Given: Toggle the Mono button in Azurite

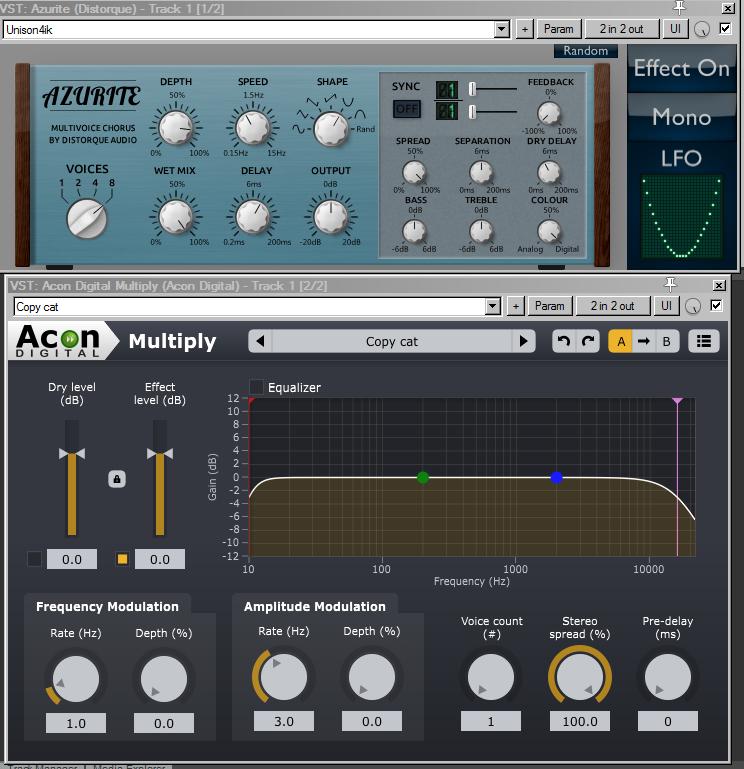Looking at the screenshot, I should pos(682,117).
